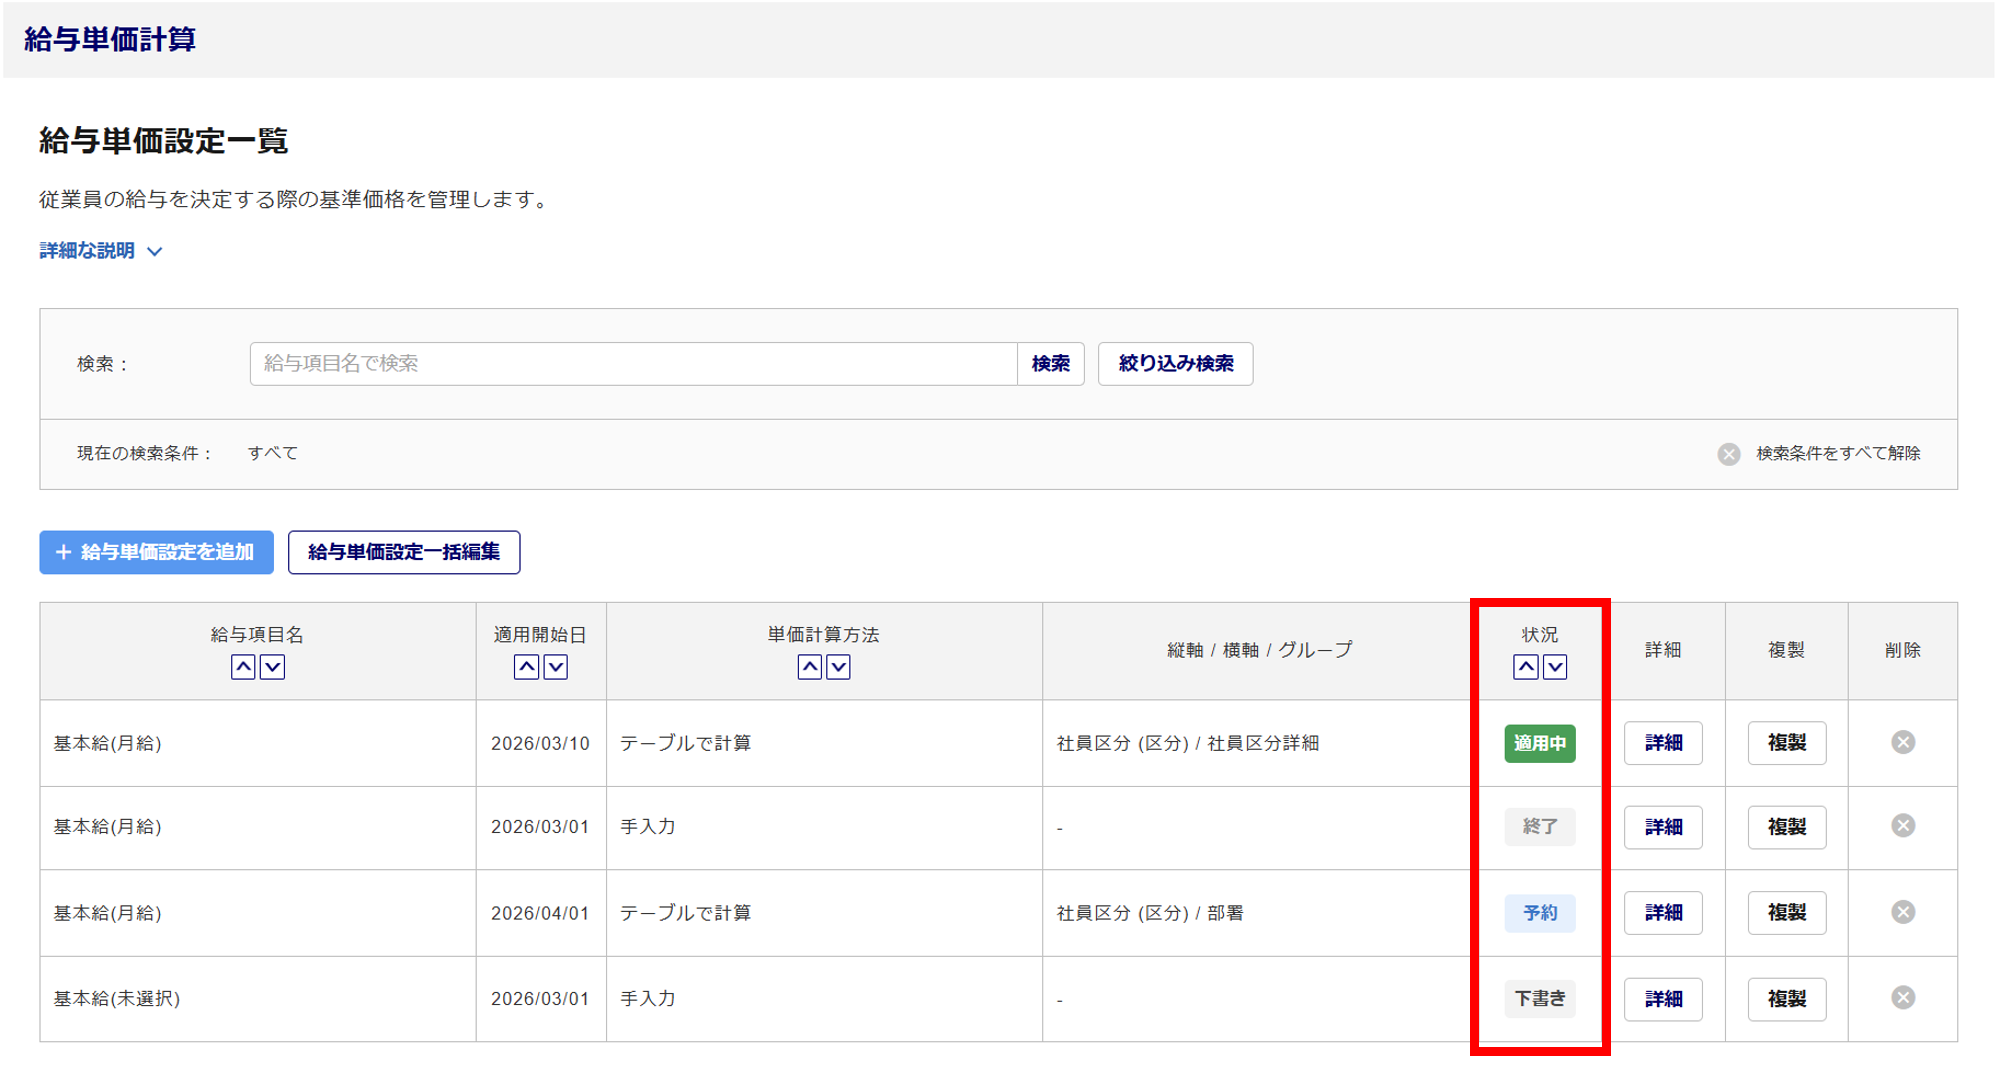Expand the 詳細な説明 section
The height and width of the screenshot is (1073, 2000).
(x=100, y=251)
